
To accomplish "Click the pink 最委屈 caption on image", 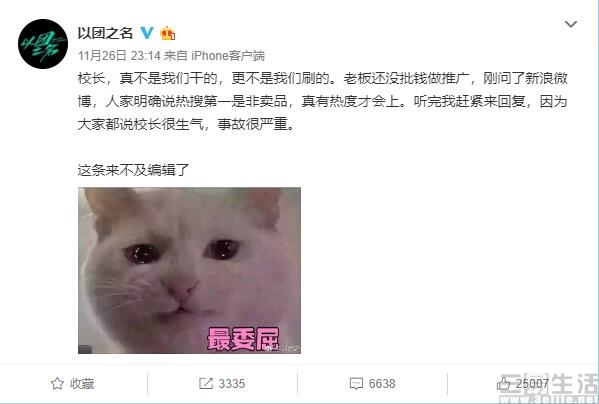I will [243, 339].
